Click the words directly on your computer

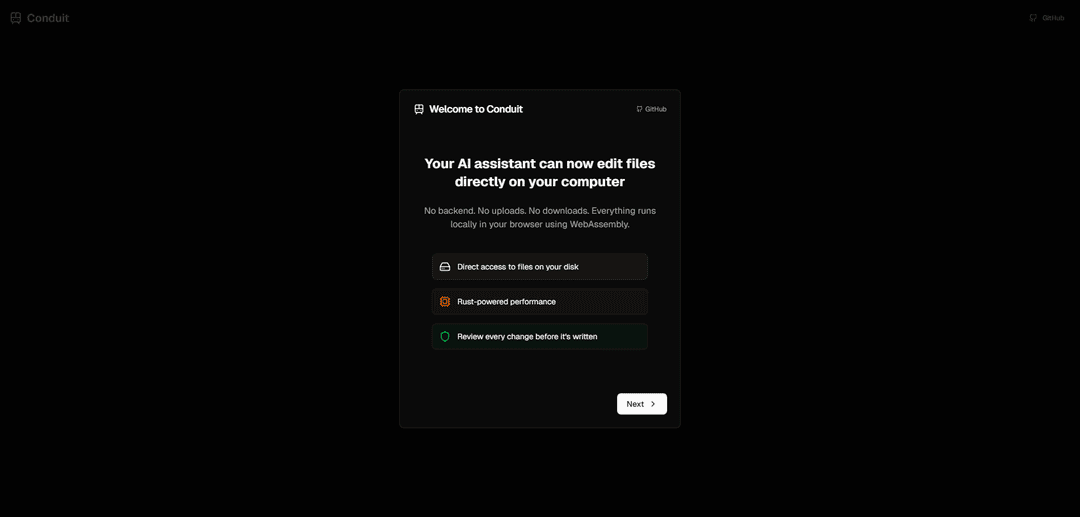[x=540, y=182]
